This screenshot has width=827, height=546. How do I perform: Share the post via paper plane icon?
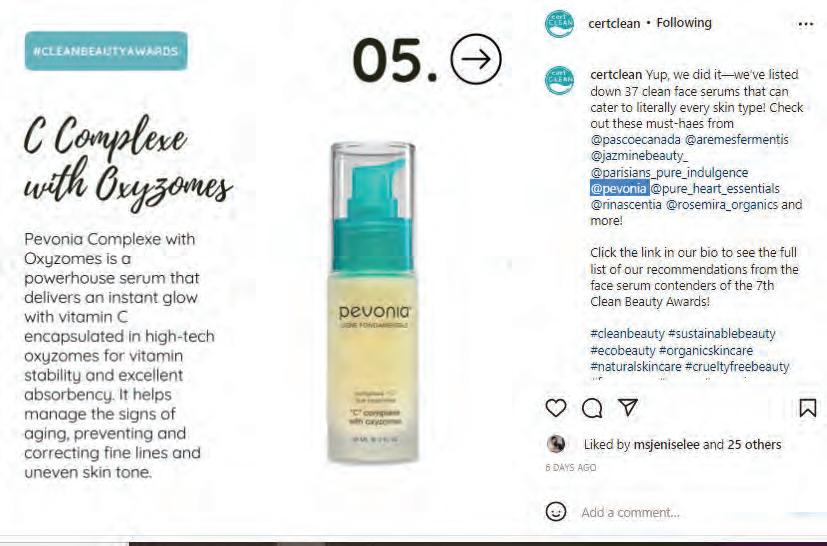click(628, 407)
